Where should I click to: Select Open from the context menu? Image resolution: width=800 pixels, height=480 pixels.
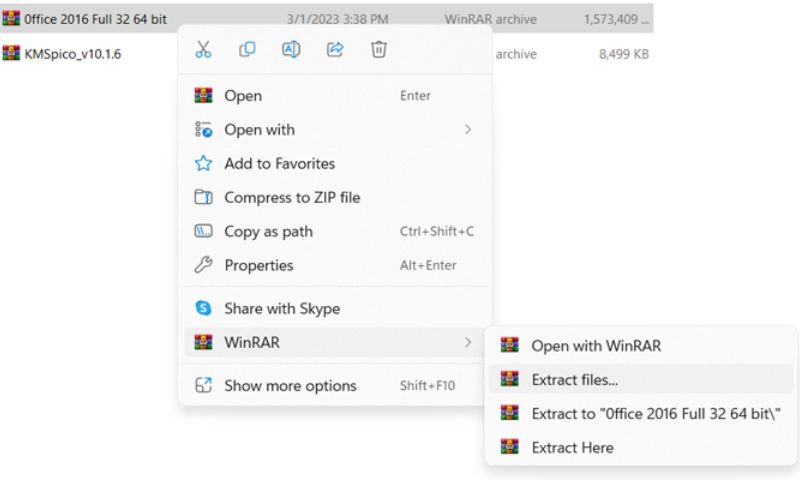335,95
